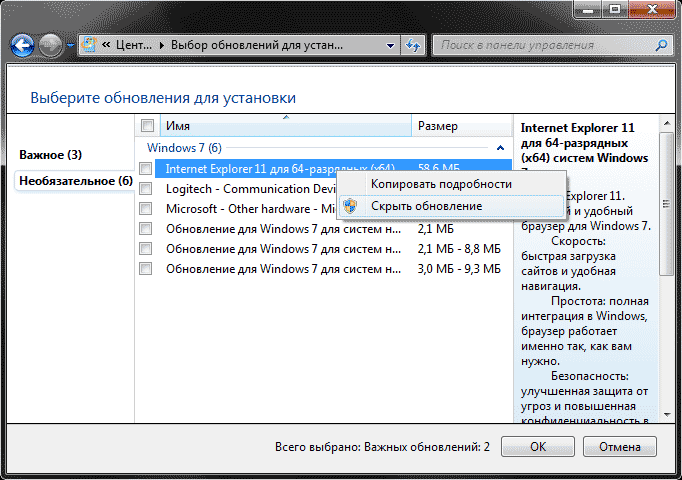This screenshot has width=682, height=480.
Task: Click the shield icon beside Скрыть обновление
Action: pos(350,206)
